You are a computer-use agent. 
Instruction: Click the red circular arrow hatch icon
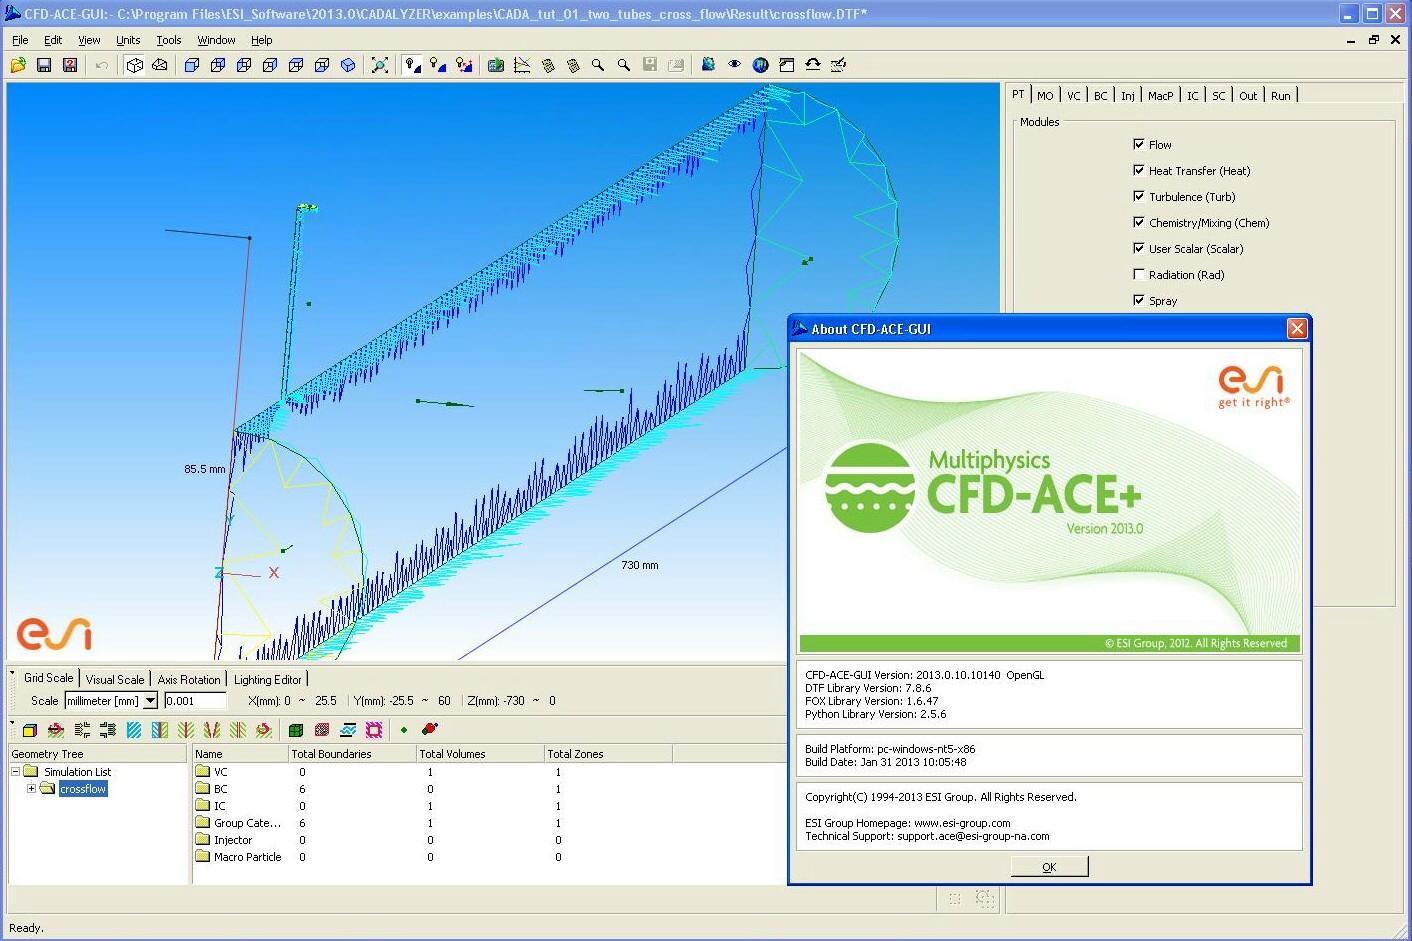coord(264,730)
